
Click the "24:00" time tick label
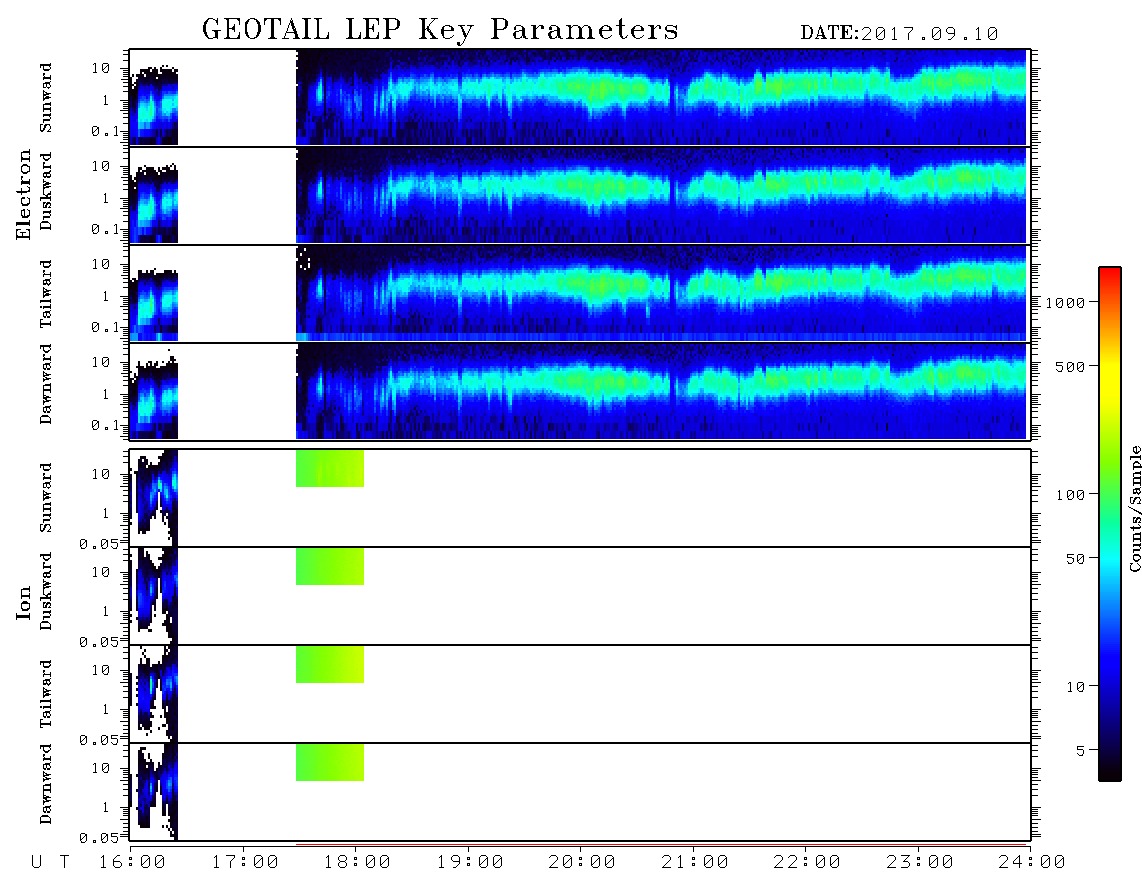[x=1032, y=863]
